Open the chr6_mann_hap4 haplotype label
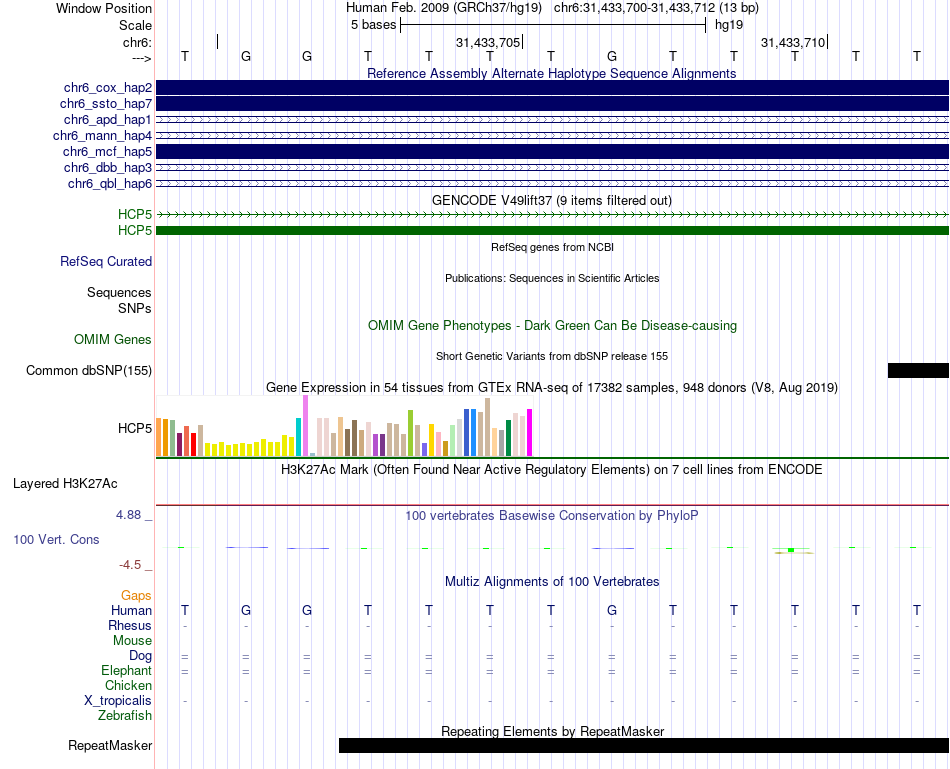 click(x=102, y=136)
